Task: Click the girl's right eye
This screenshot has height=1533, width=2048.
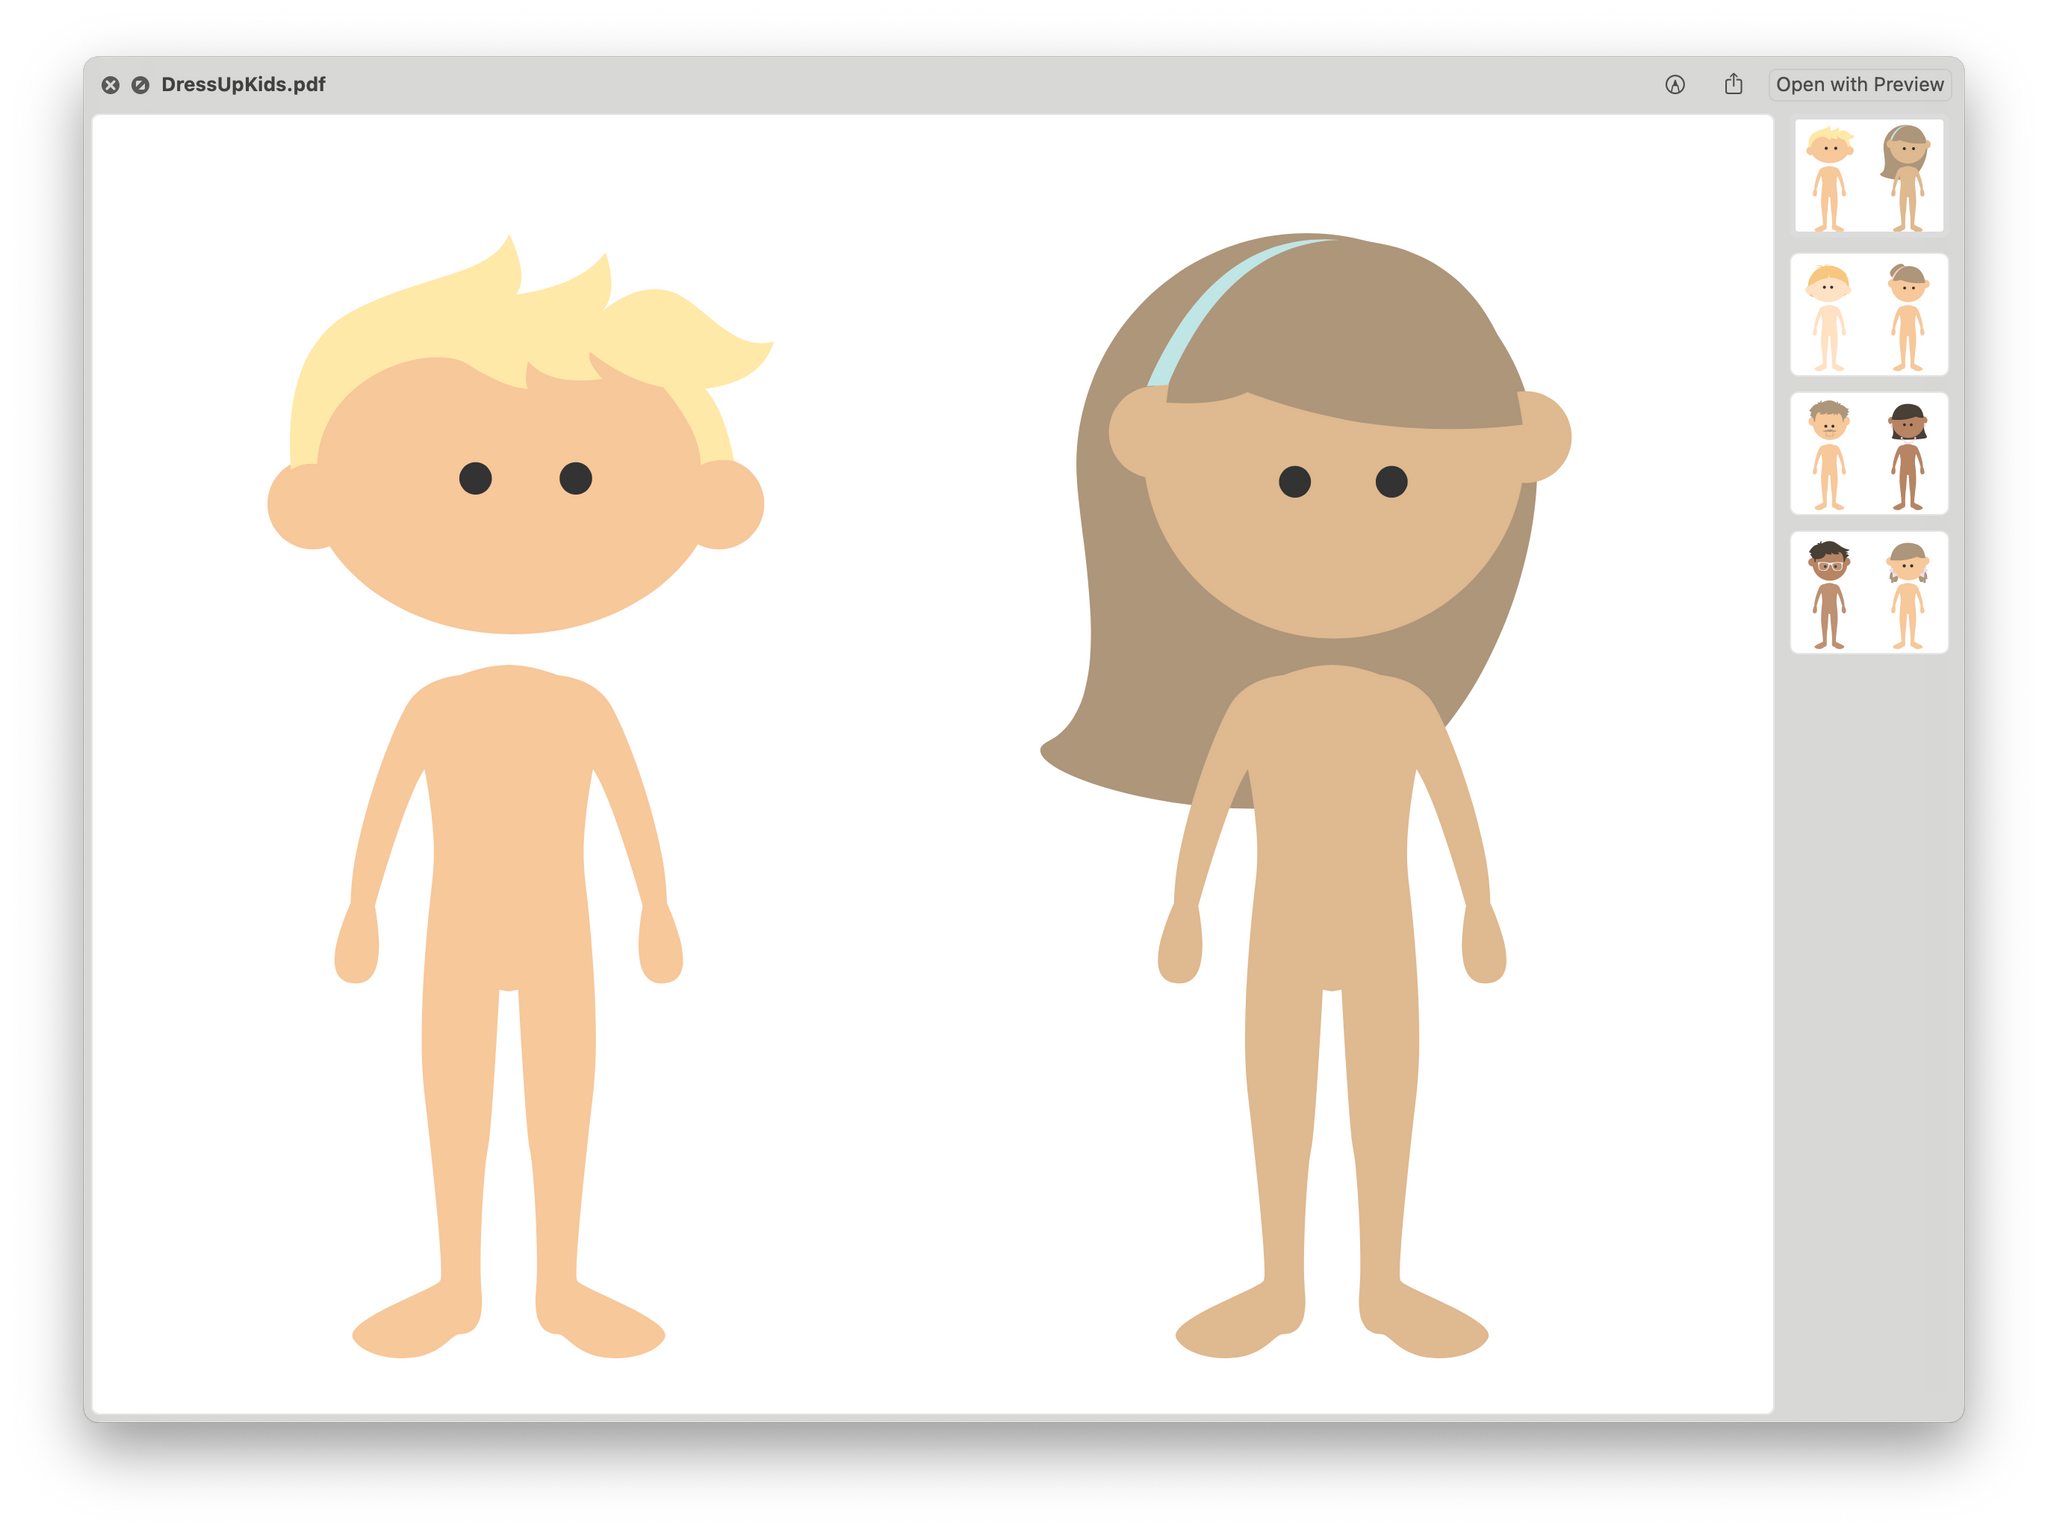Action: (1391, 482)
